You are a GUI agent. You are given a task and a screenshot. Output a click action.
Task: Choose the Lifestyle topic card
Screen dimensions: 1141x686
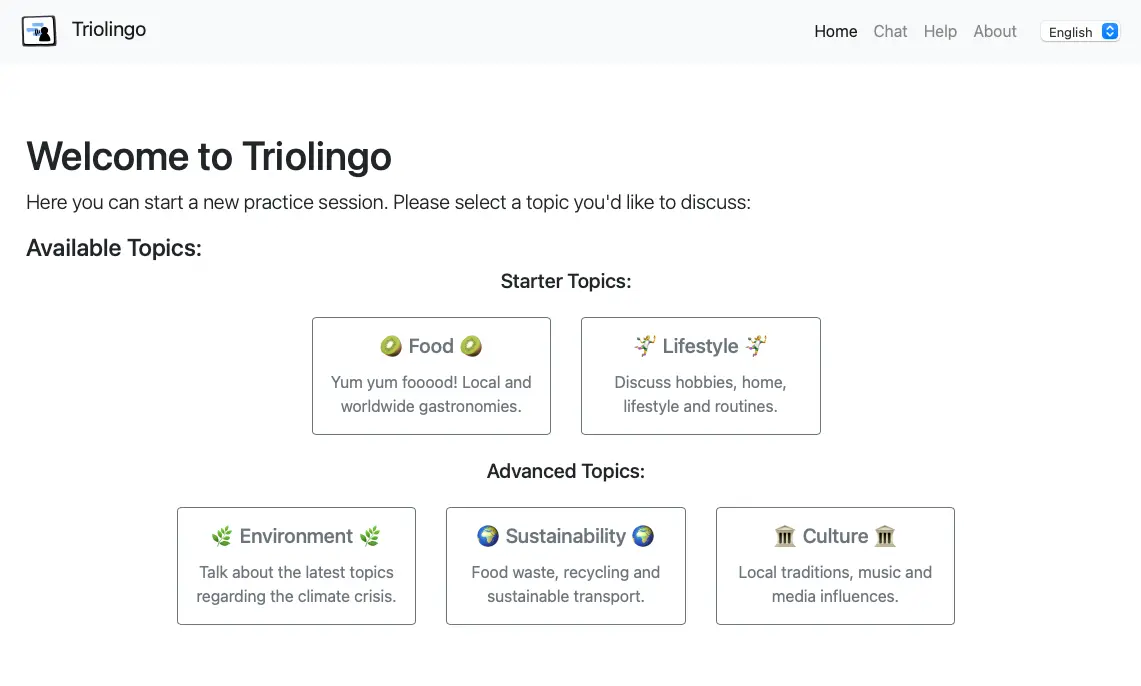point(700,376)
